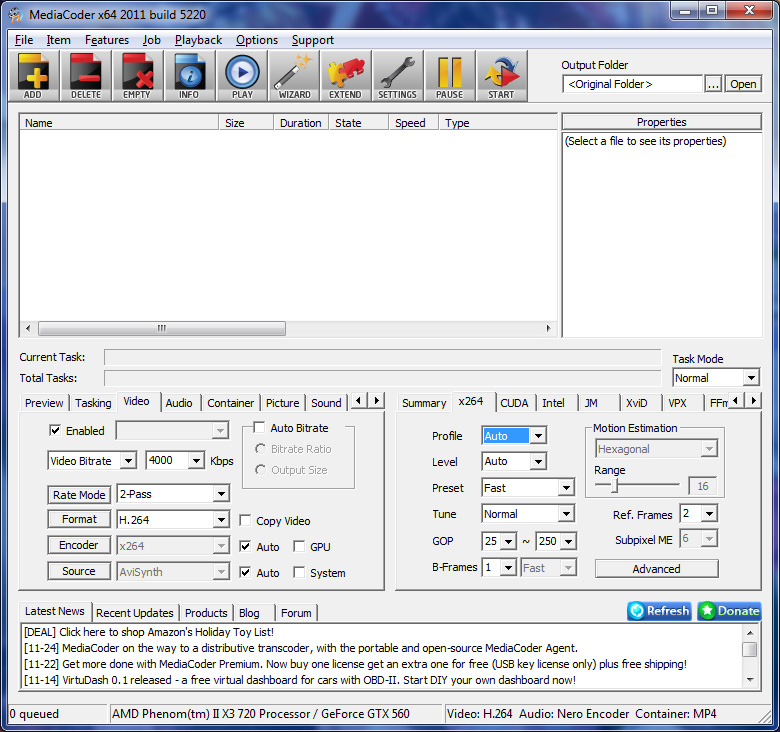Open the Format H.264 dropdown
This screenshot has width=780, height=732.
click(x=221, y=520)
